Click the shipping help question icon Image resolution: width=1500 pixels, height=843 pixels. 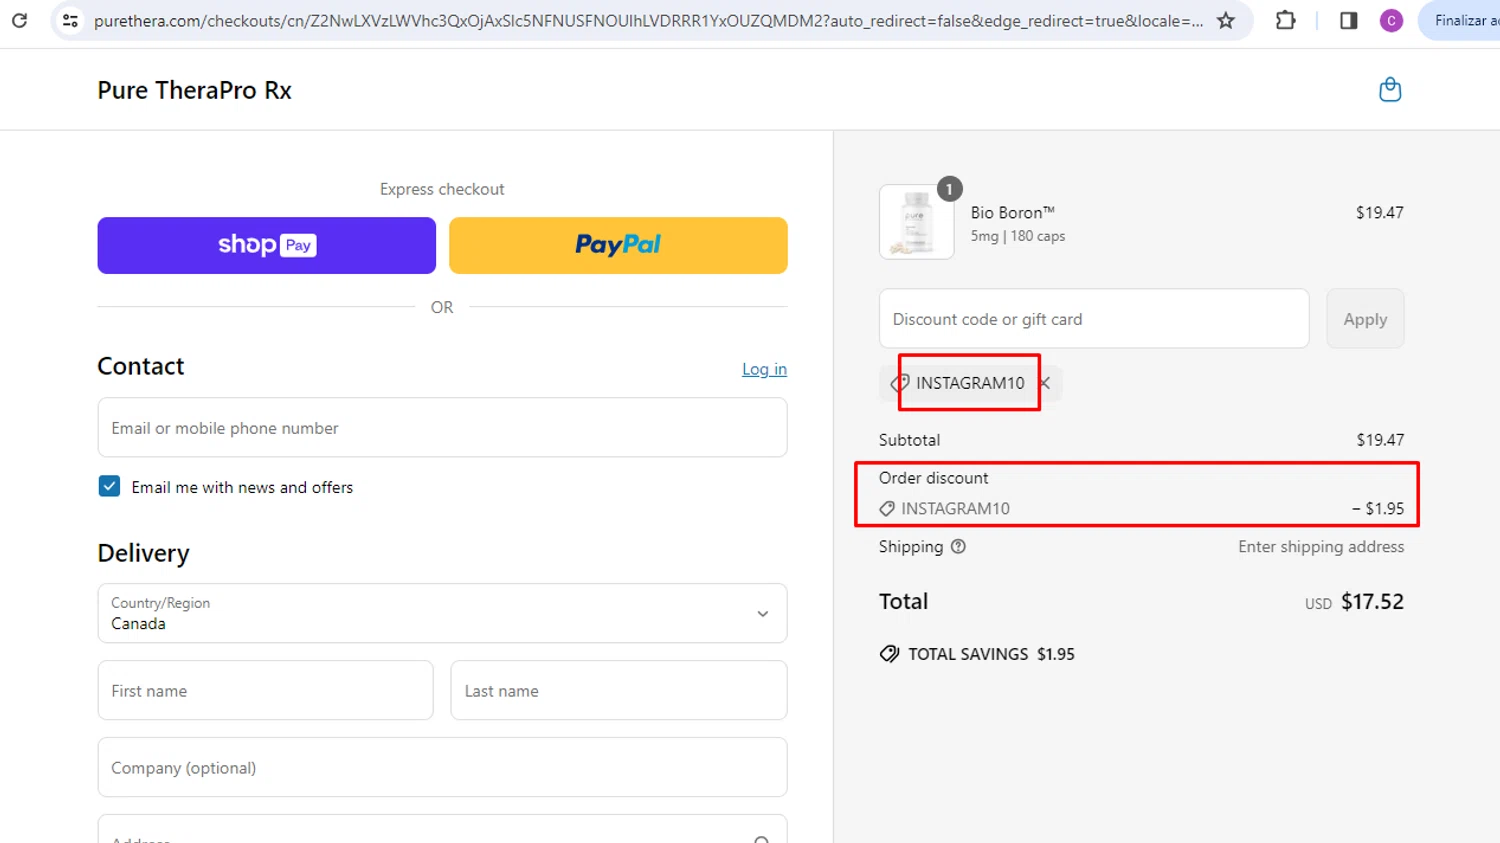958,547
